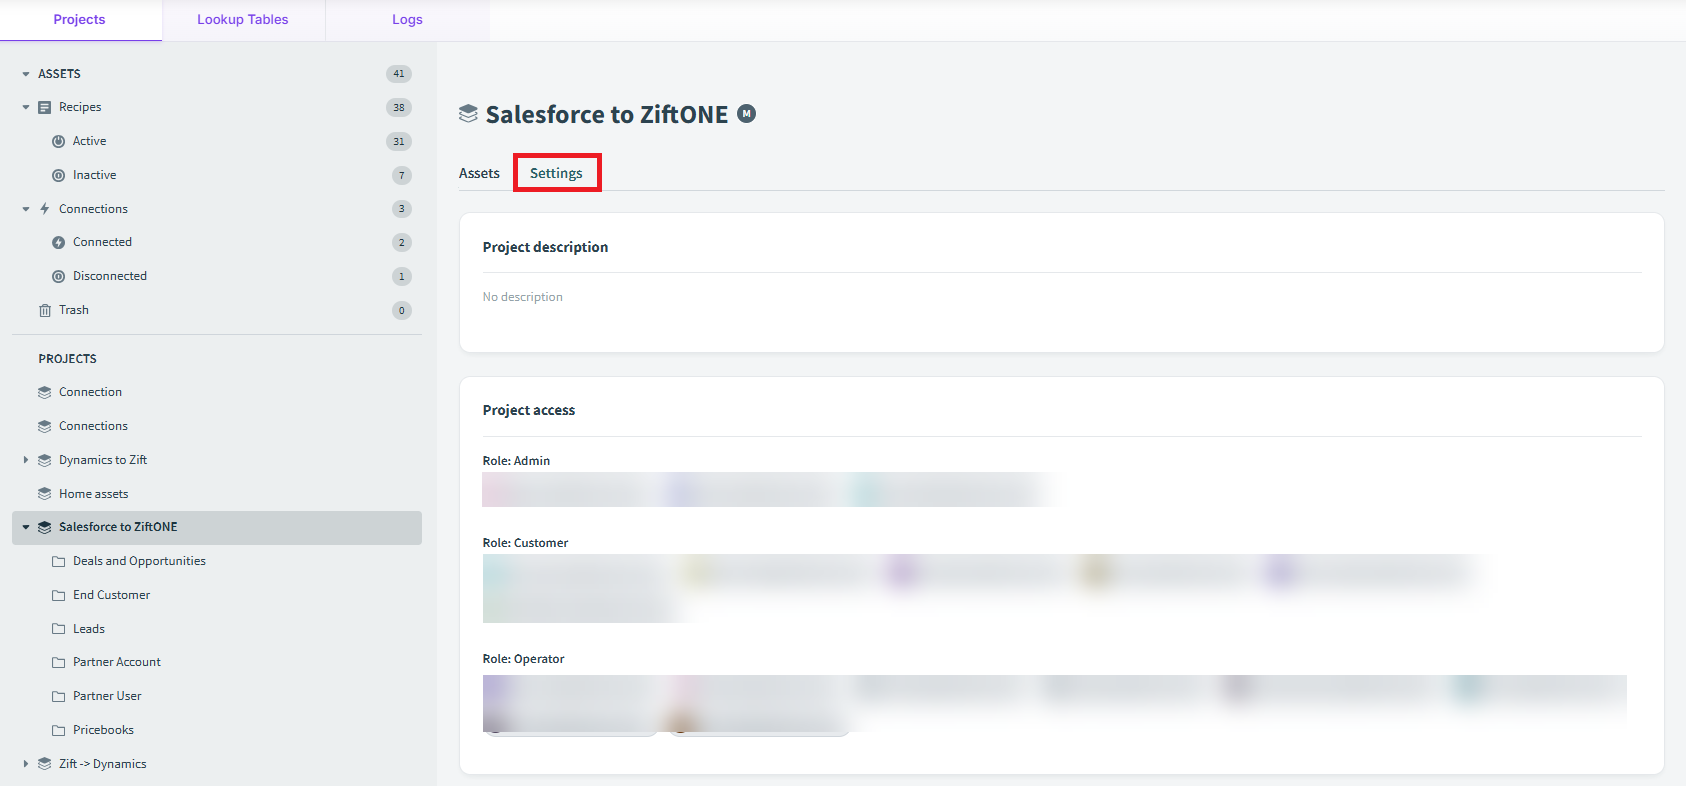Collapse the Salesforce to ZiftONE project tree
The width and height of the screenshot is (1686, 786).
26,527
